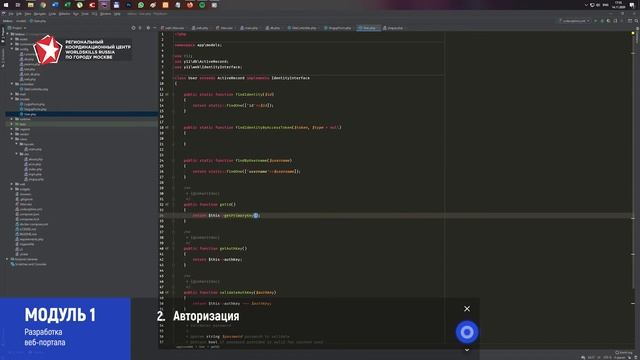Click the Run configuration button
This screenshot has width=640, height=360.
coord(595,21)
